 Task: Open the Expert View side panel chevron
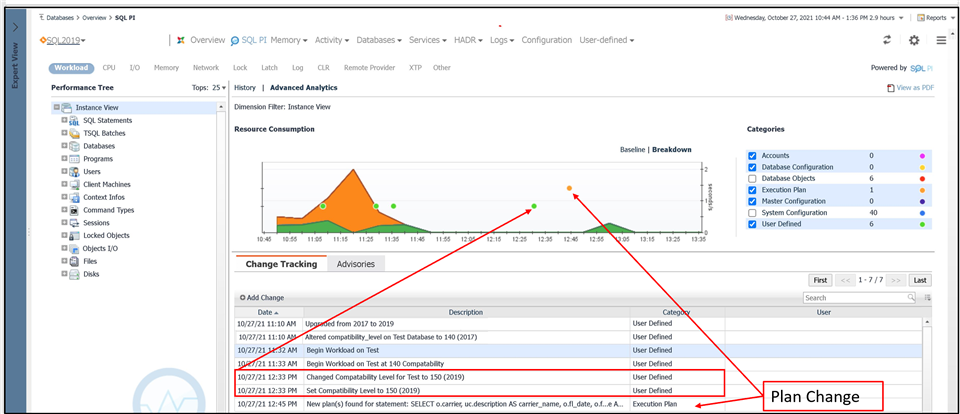pos(15,27)
